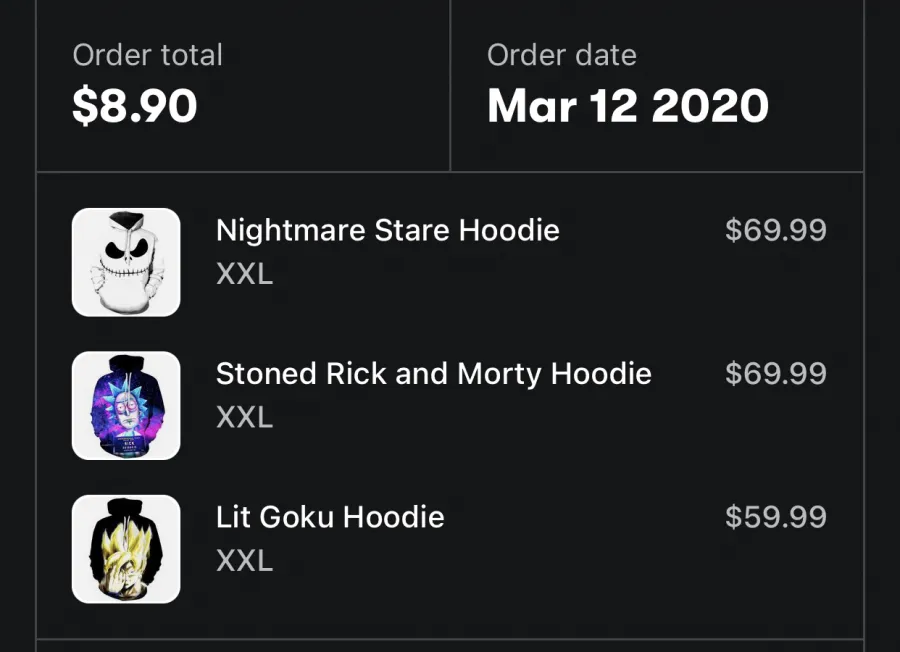
Task: Click the Lit Goku Hoodie $59.99 price
Action: click(775, 517)
